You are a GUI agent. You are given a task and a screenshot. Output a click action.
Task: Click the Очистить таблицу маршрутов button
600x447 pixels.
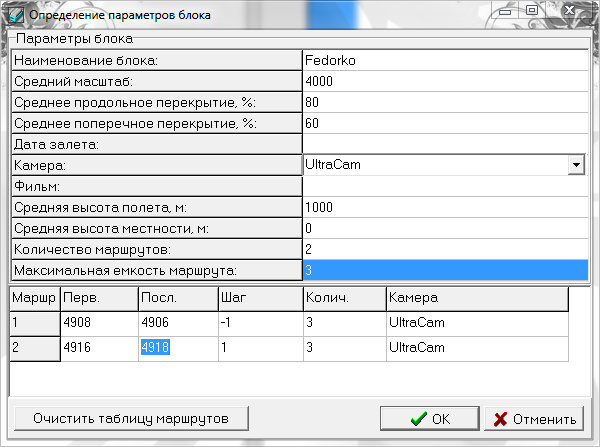click(x=131, y=419)
